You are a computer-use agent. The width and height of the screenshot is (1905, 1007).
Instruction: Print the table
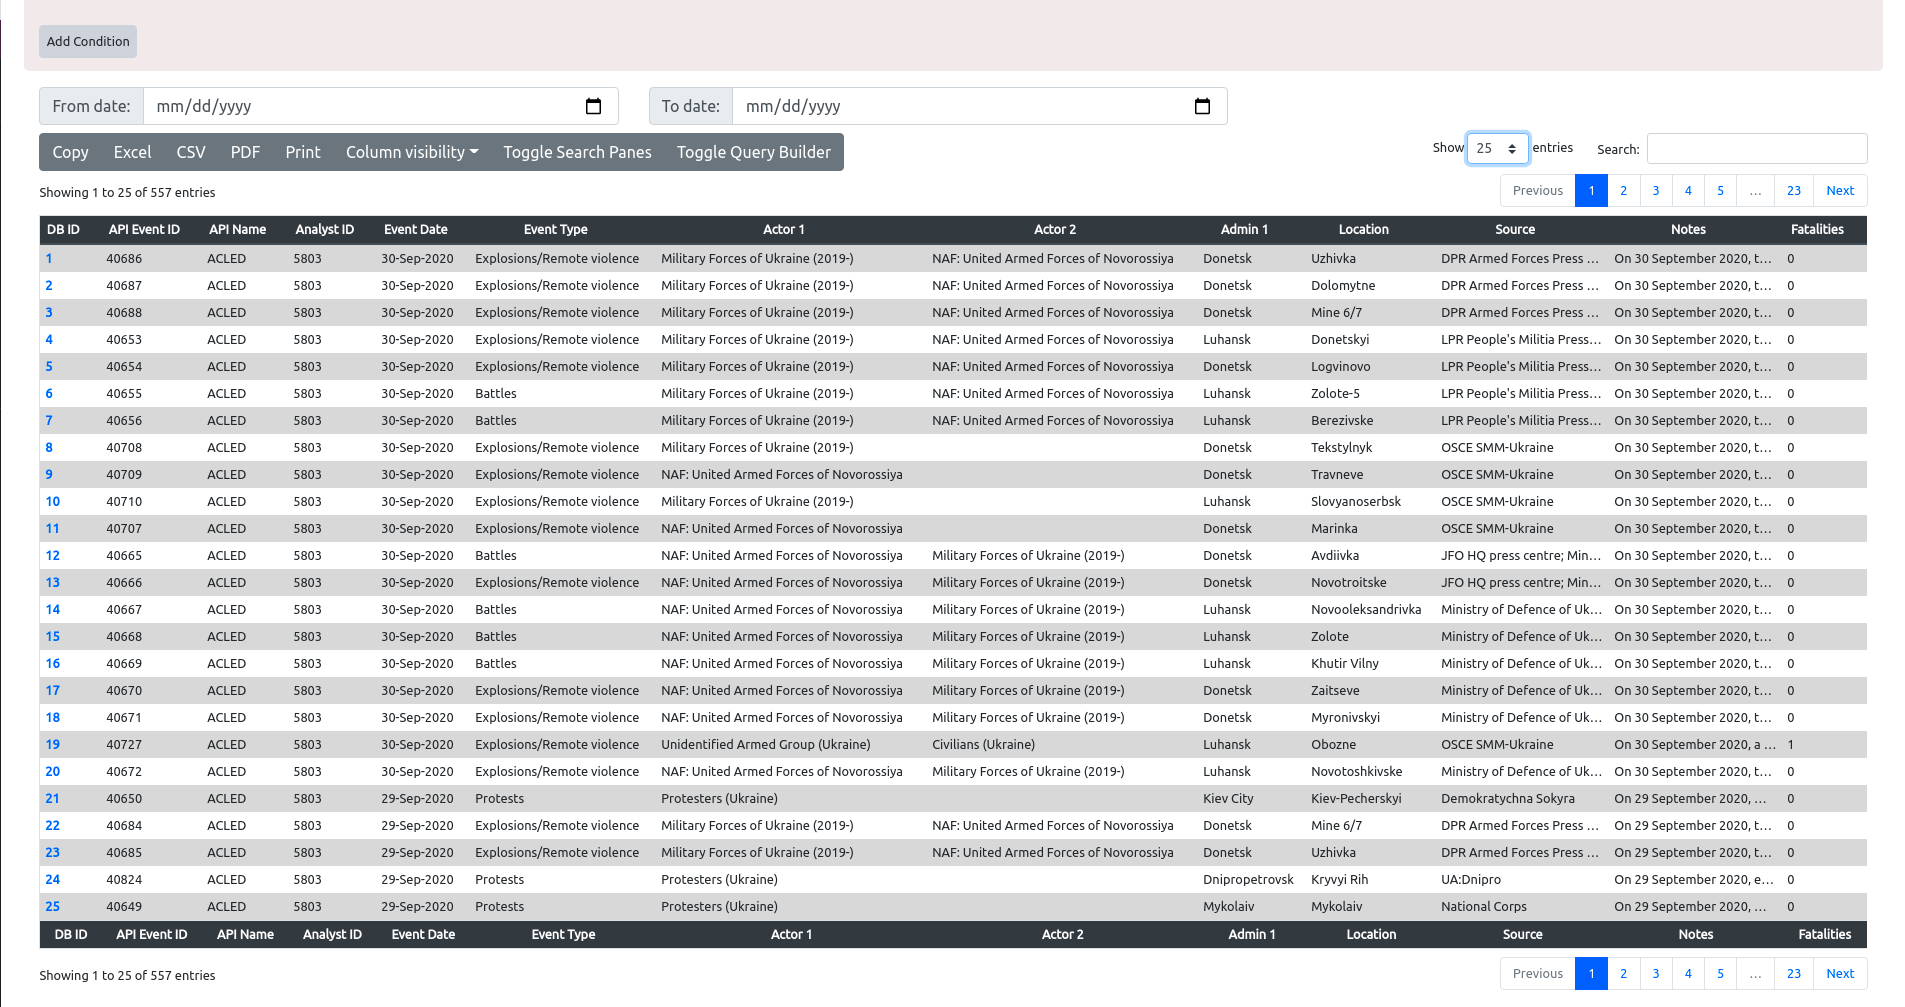tap(303, 152)
